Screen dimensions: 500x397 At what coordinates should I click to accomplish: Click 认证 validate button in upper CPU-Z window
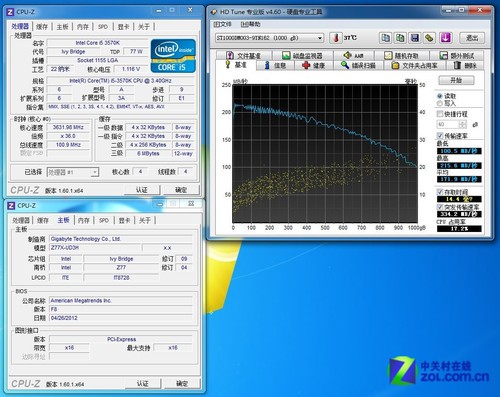[142, 190]
